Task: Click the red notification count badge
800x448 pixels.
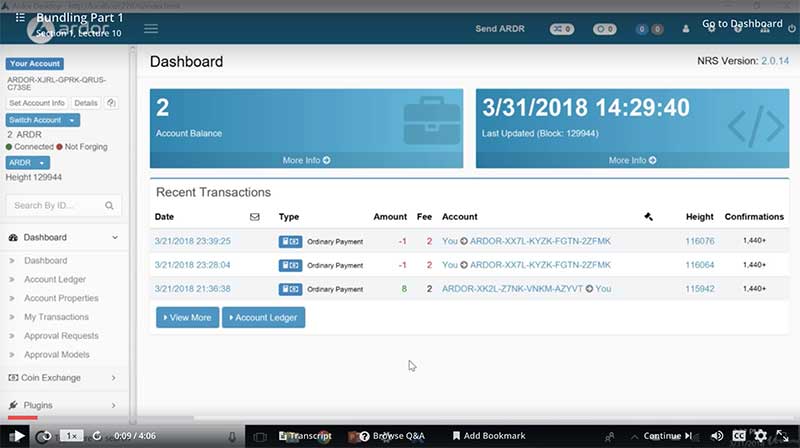Action: pos(658,29)
